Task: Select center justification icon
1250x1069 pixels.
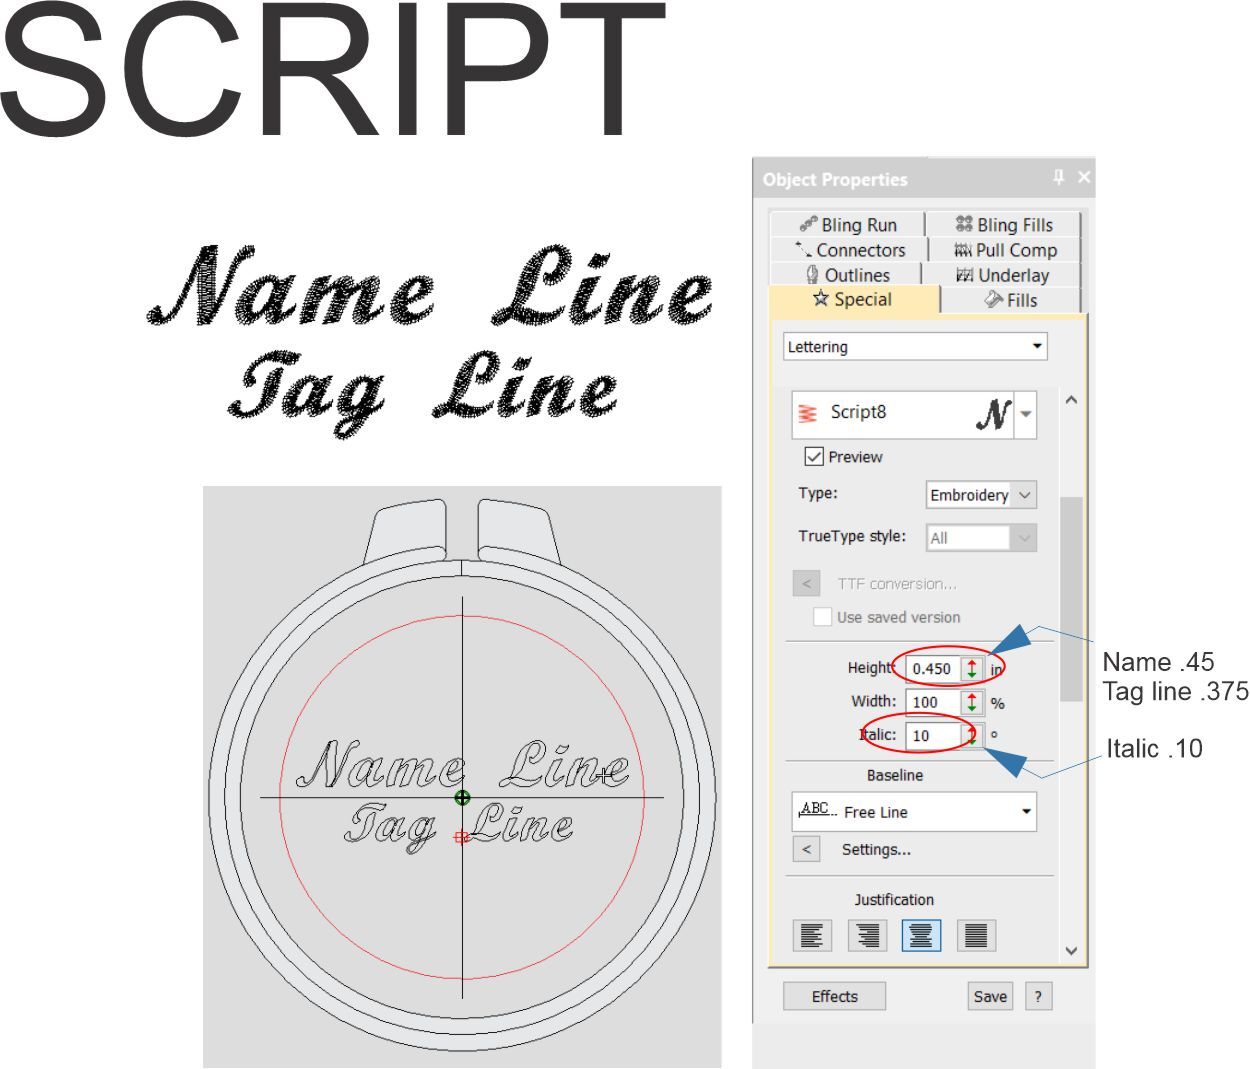Action: tap(921, 936)
